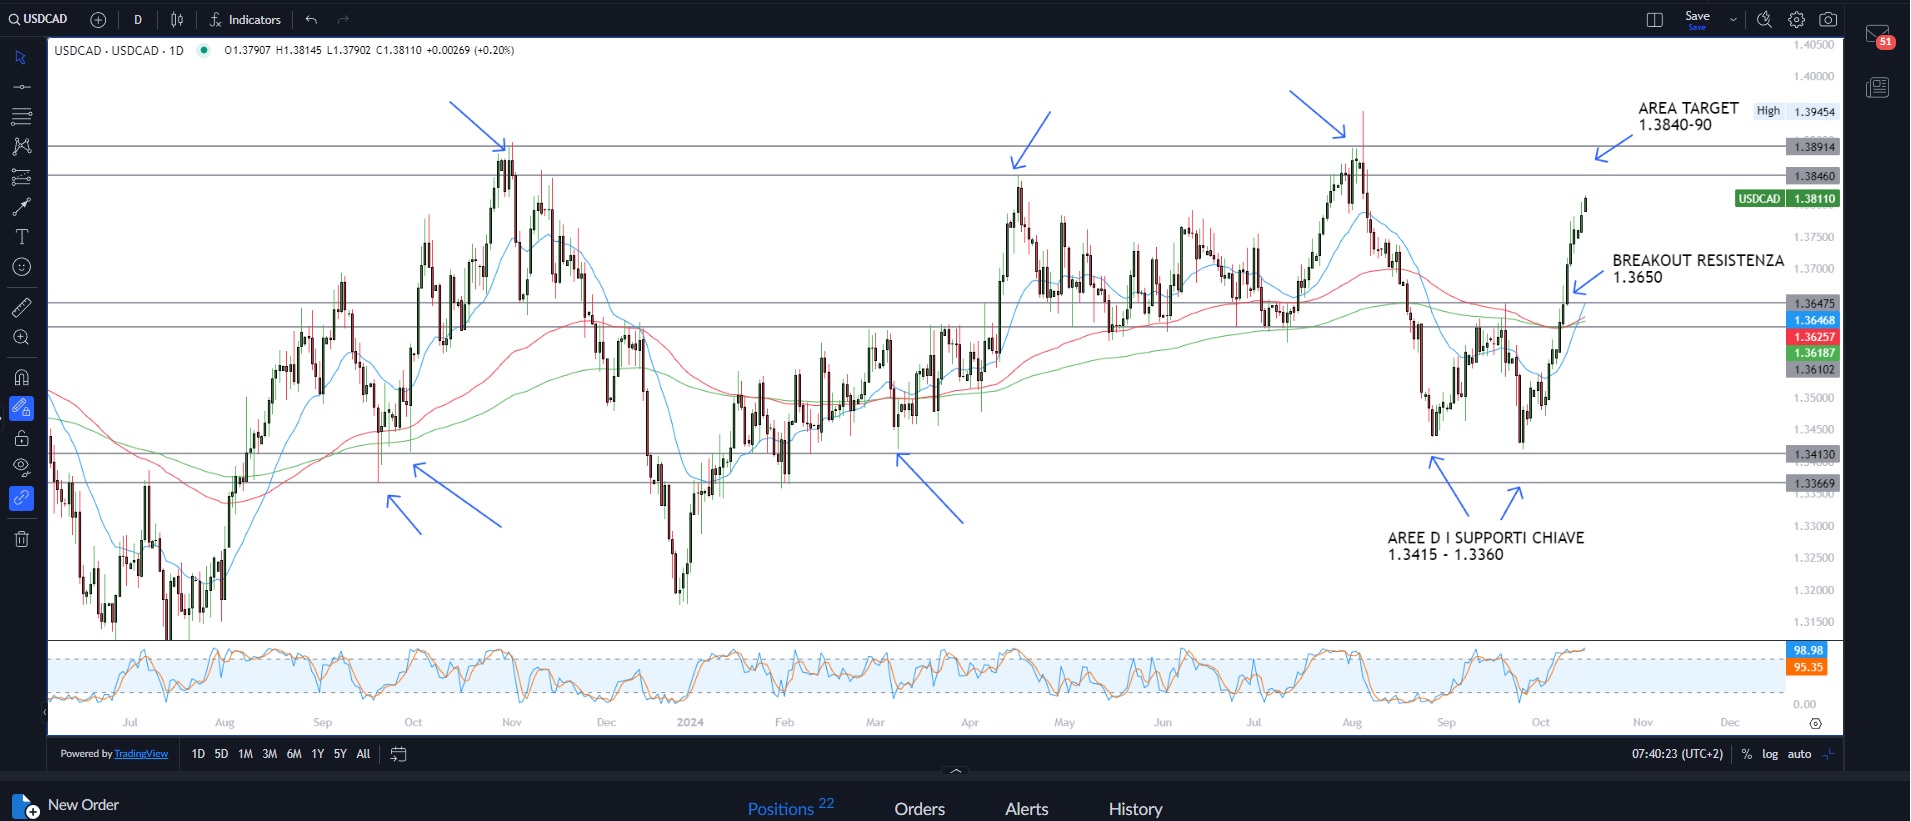Select the layout split-pane icon

tap(1655, 20)
